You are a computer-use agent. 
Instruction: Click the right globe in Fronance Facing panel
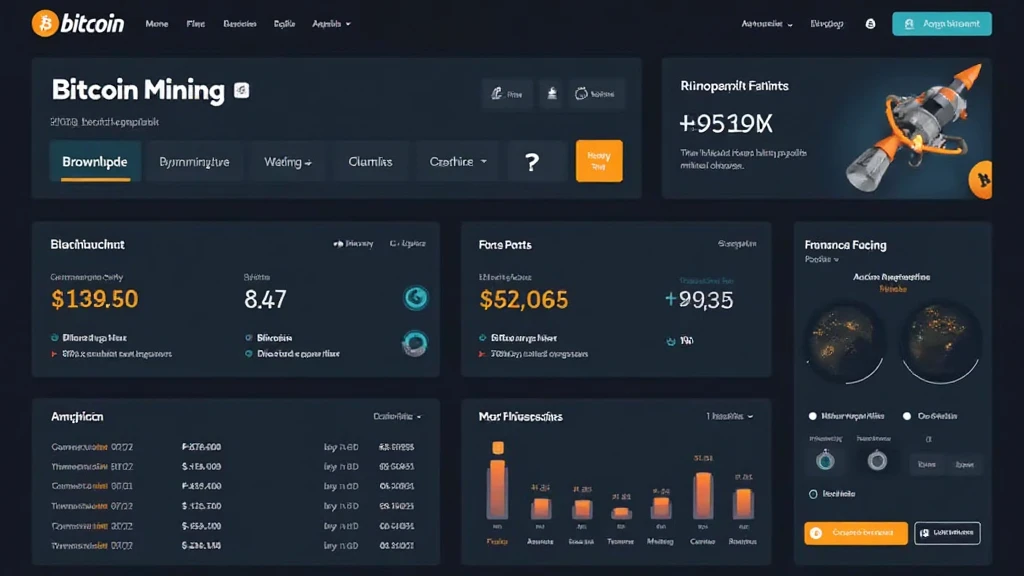940,343
